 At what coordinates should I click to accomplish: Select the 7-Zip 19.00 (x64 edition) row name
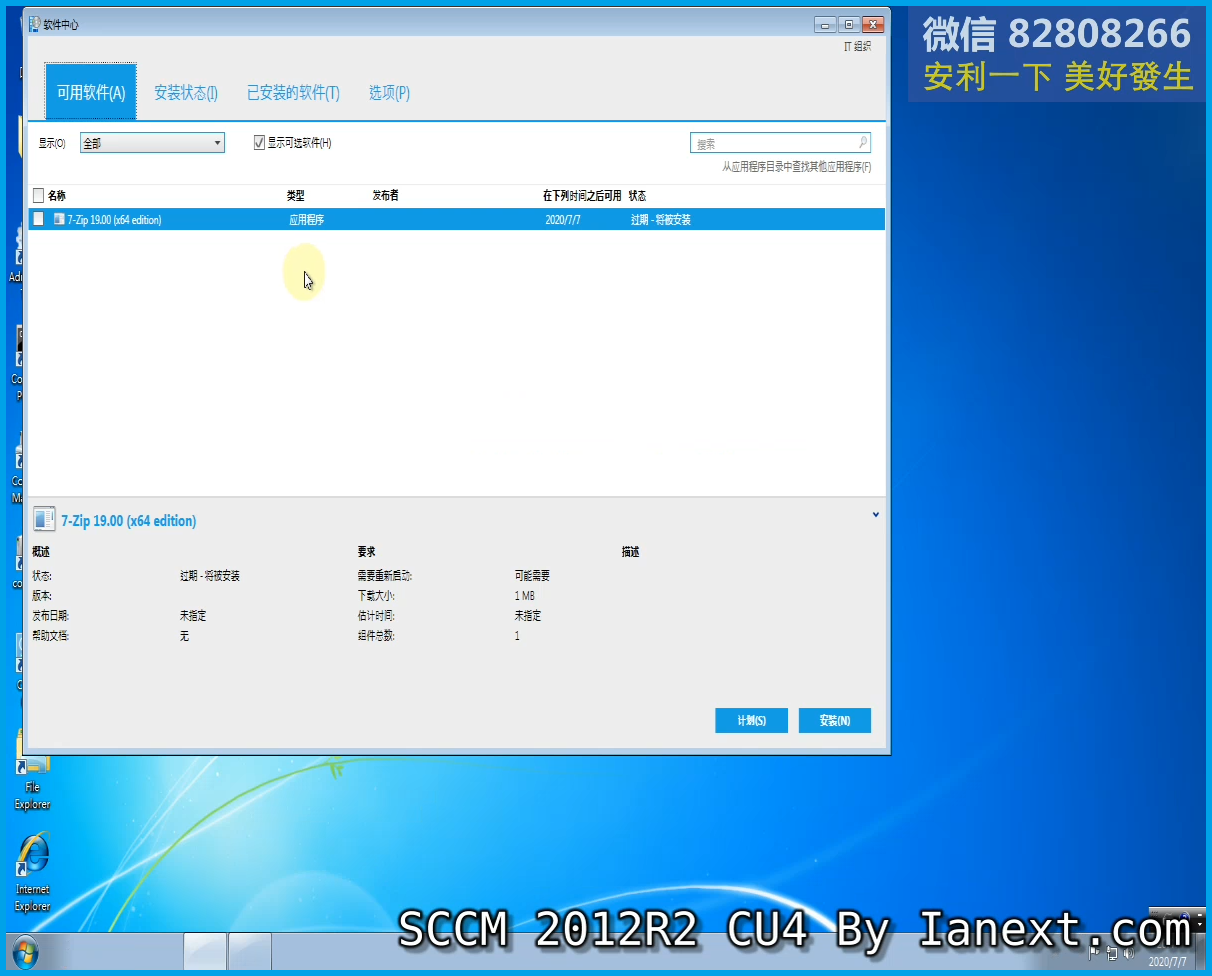point(115,220)
